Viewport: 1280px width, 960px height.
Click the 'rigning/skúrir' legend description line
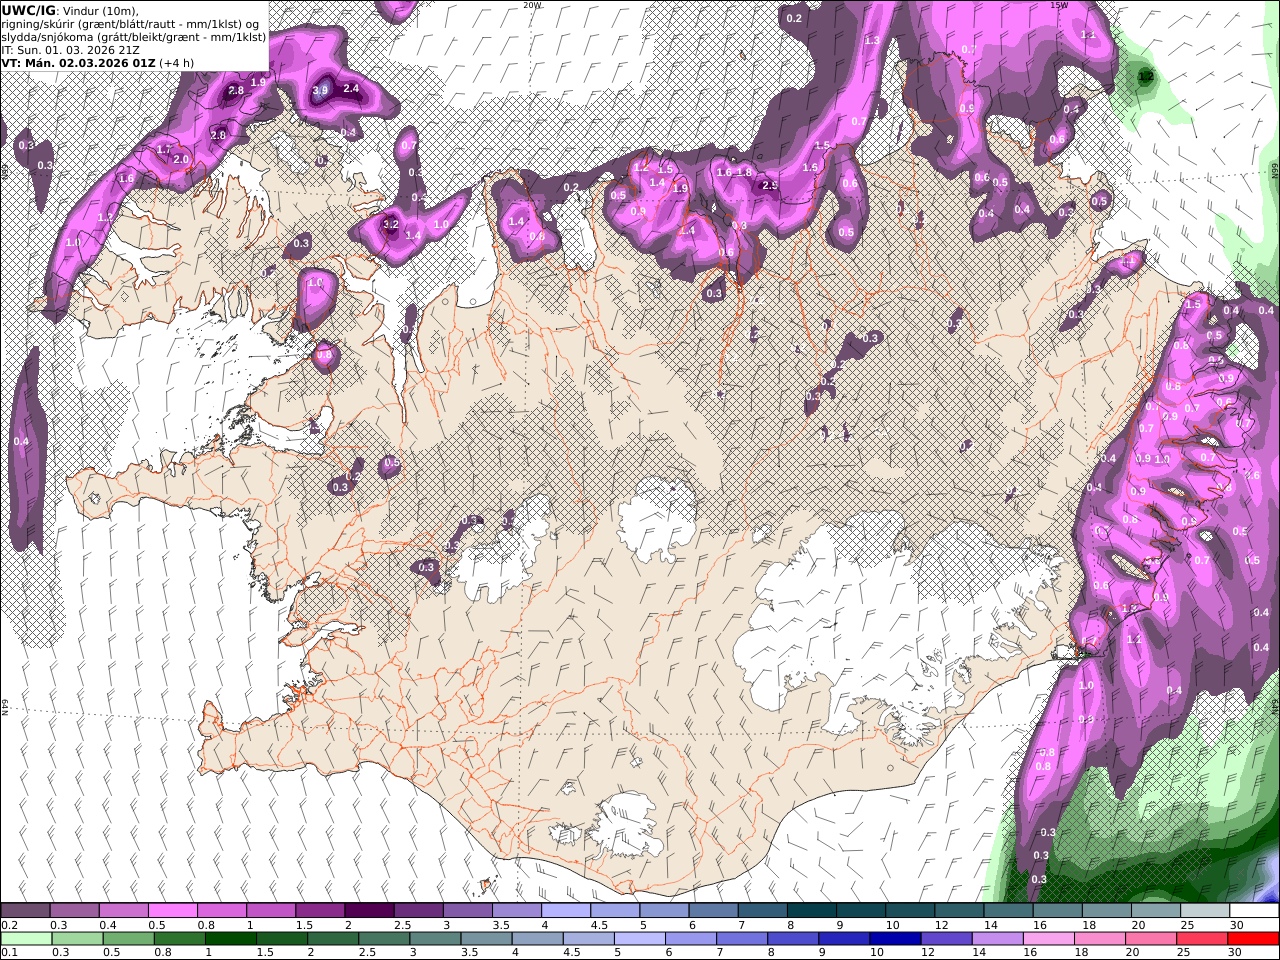pos(131,23)
